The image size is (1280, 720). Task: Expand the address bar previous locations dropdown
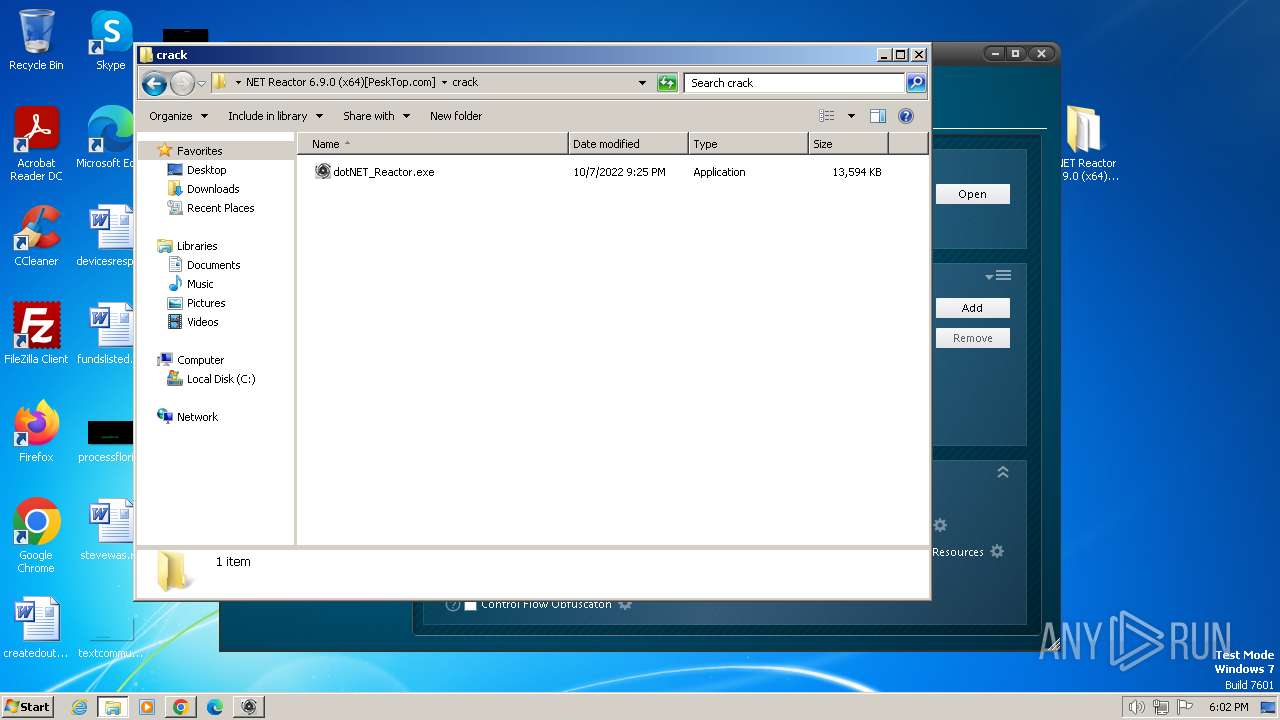click(642, 83)
